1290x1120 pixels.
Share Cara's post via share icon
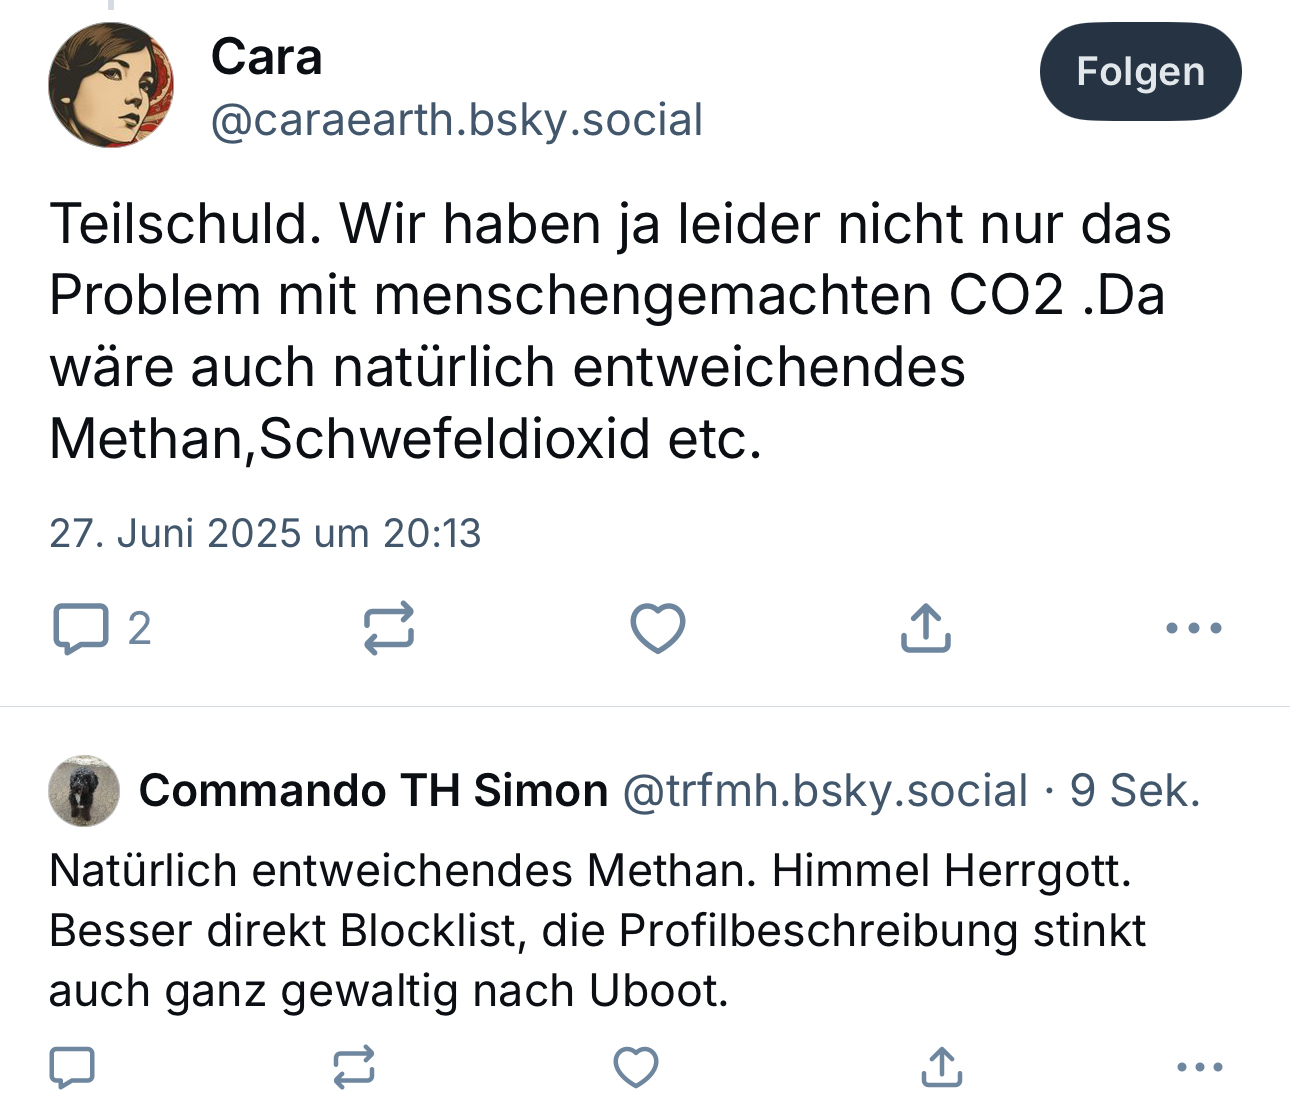pos(925,628)
